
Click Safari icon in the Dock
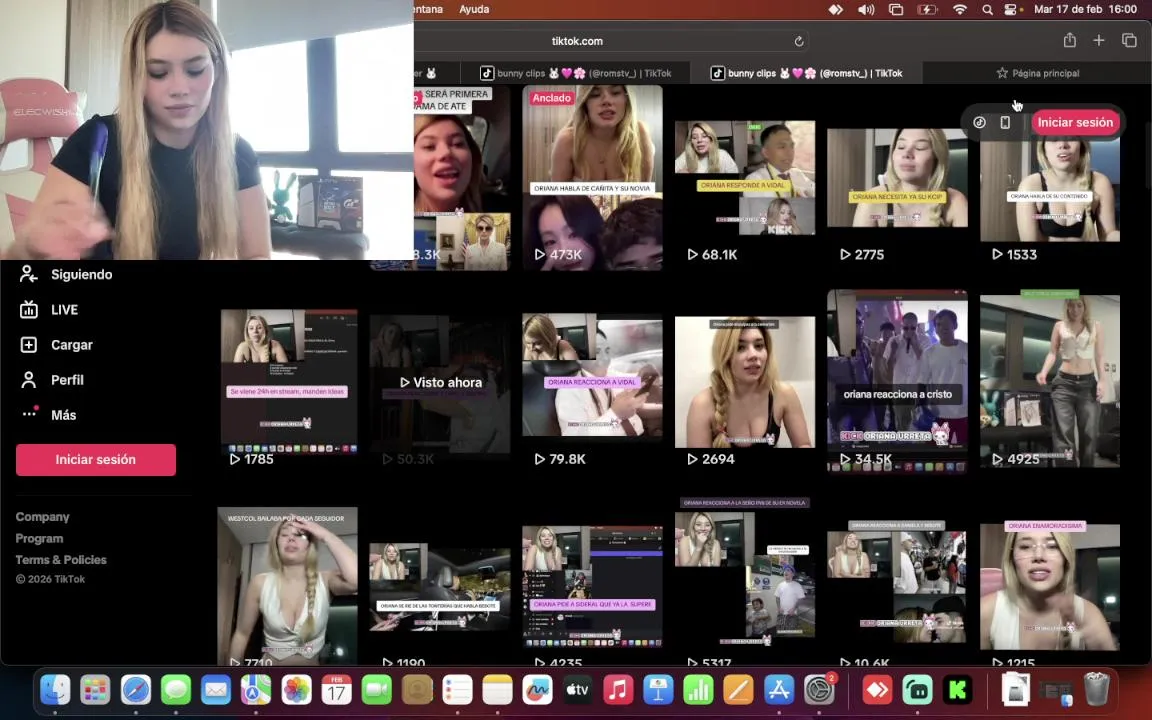(136, 690)
